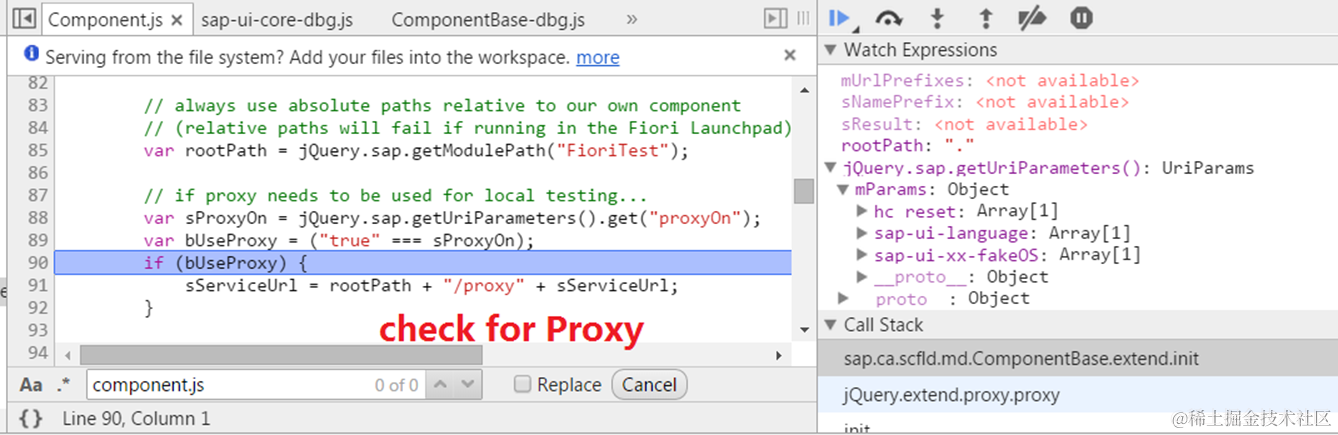
Task: Resume script execution button
Action: (x=840, y=18)
